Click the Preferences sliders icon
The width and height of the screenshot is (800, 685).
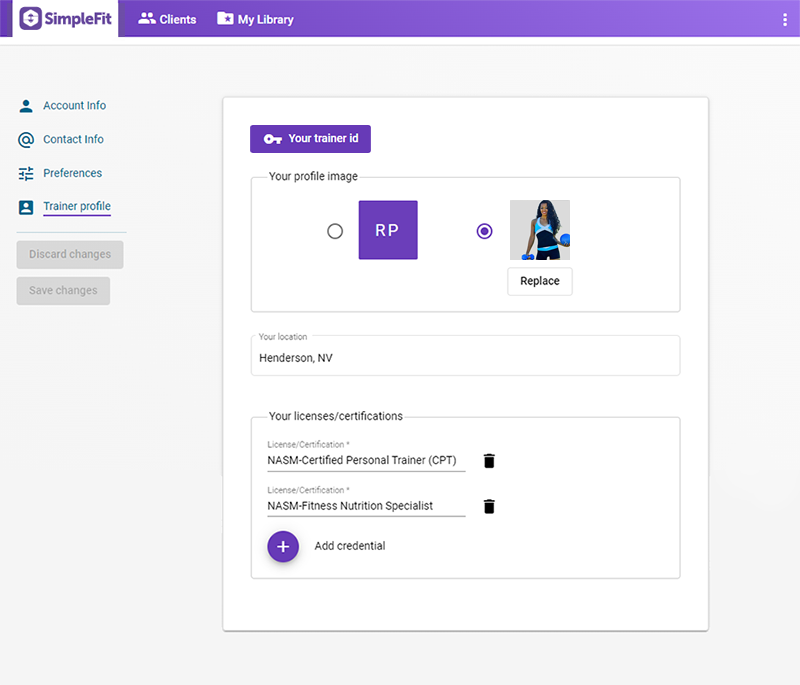click(x=26, y=173)
